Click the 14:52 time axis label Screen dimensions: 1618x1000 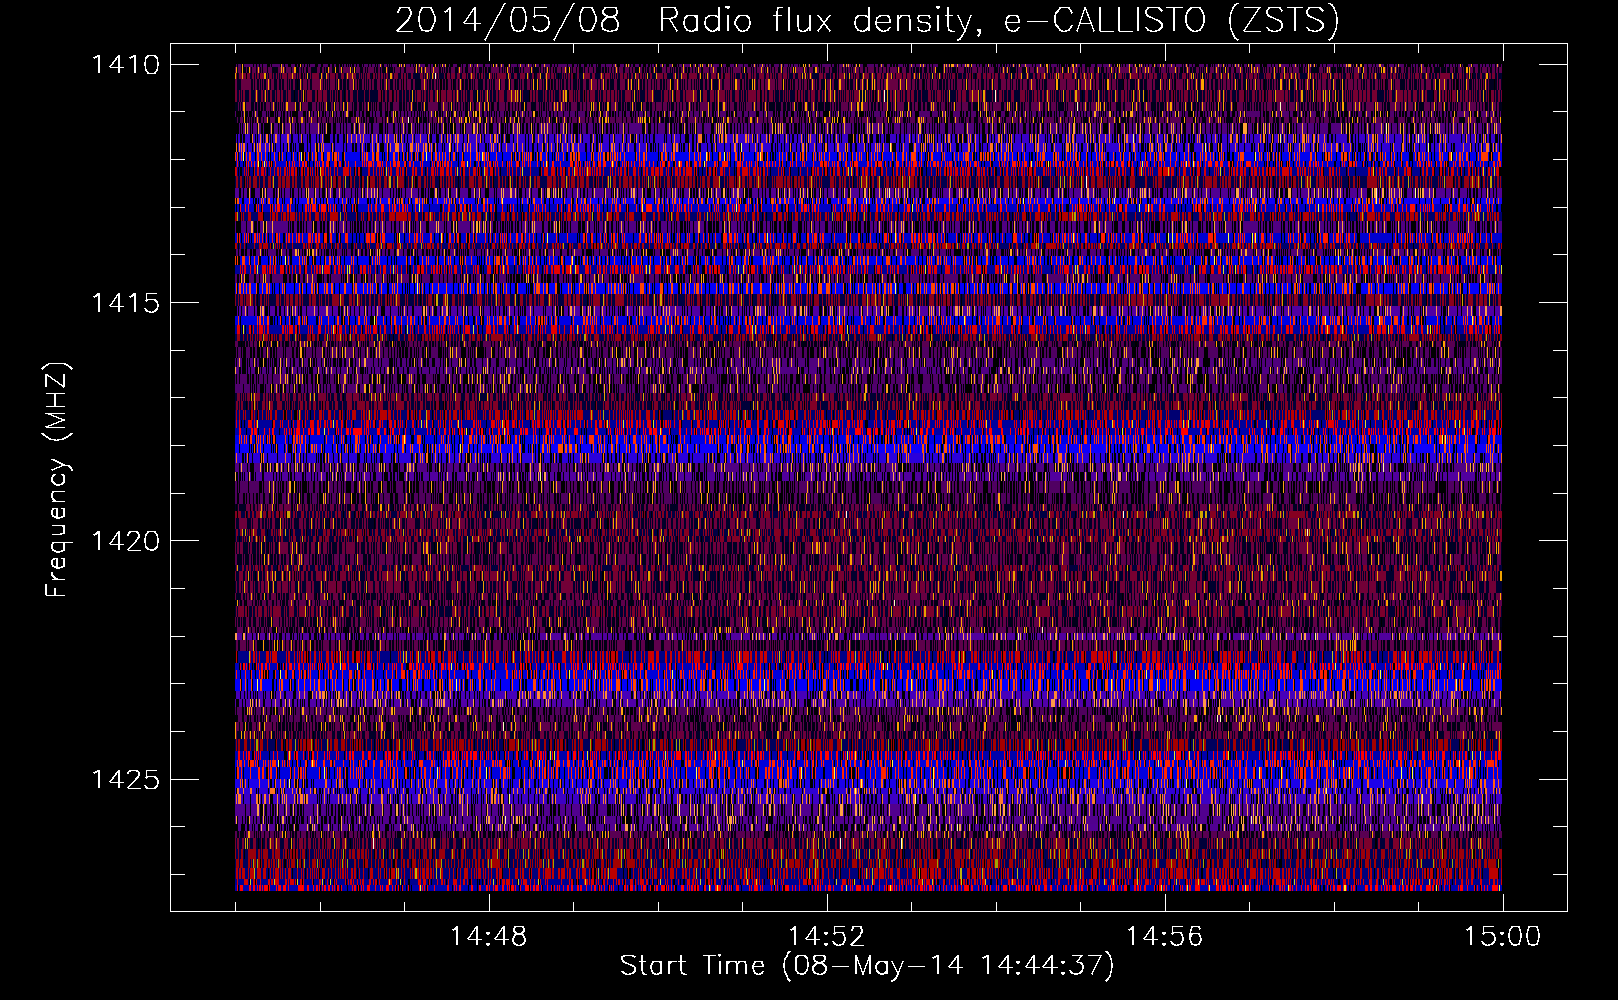click(x=826, y=937)
